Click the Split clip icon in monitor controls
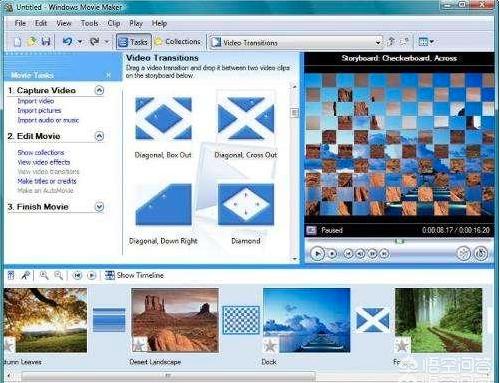Screen dimensions: 500x383 pos(463,254)
